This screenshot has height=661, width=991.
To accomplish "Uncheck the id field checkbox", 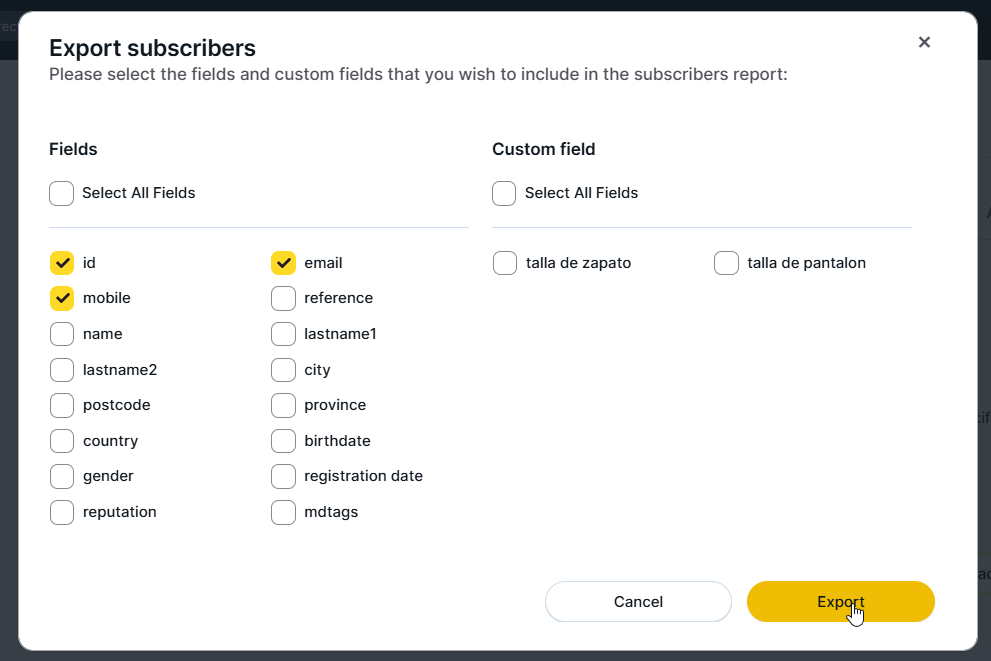I will [62, 263].
